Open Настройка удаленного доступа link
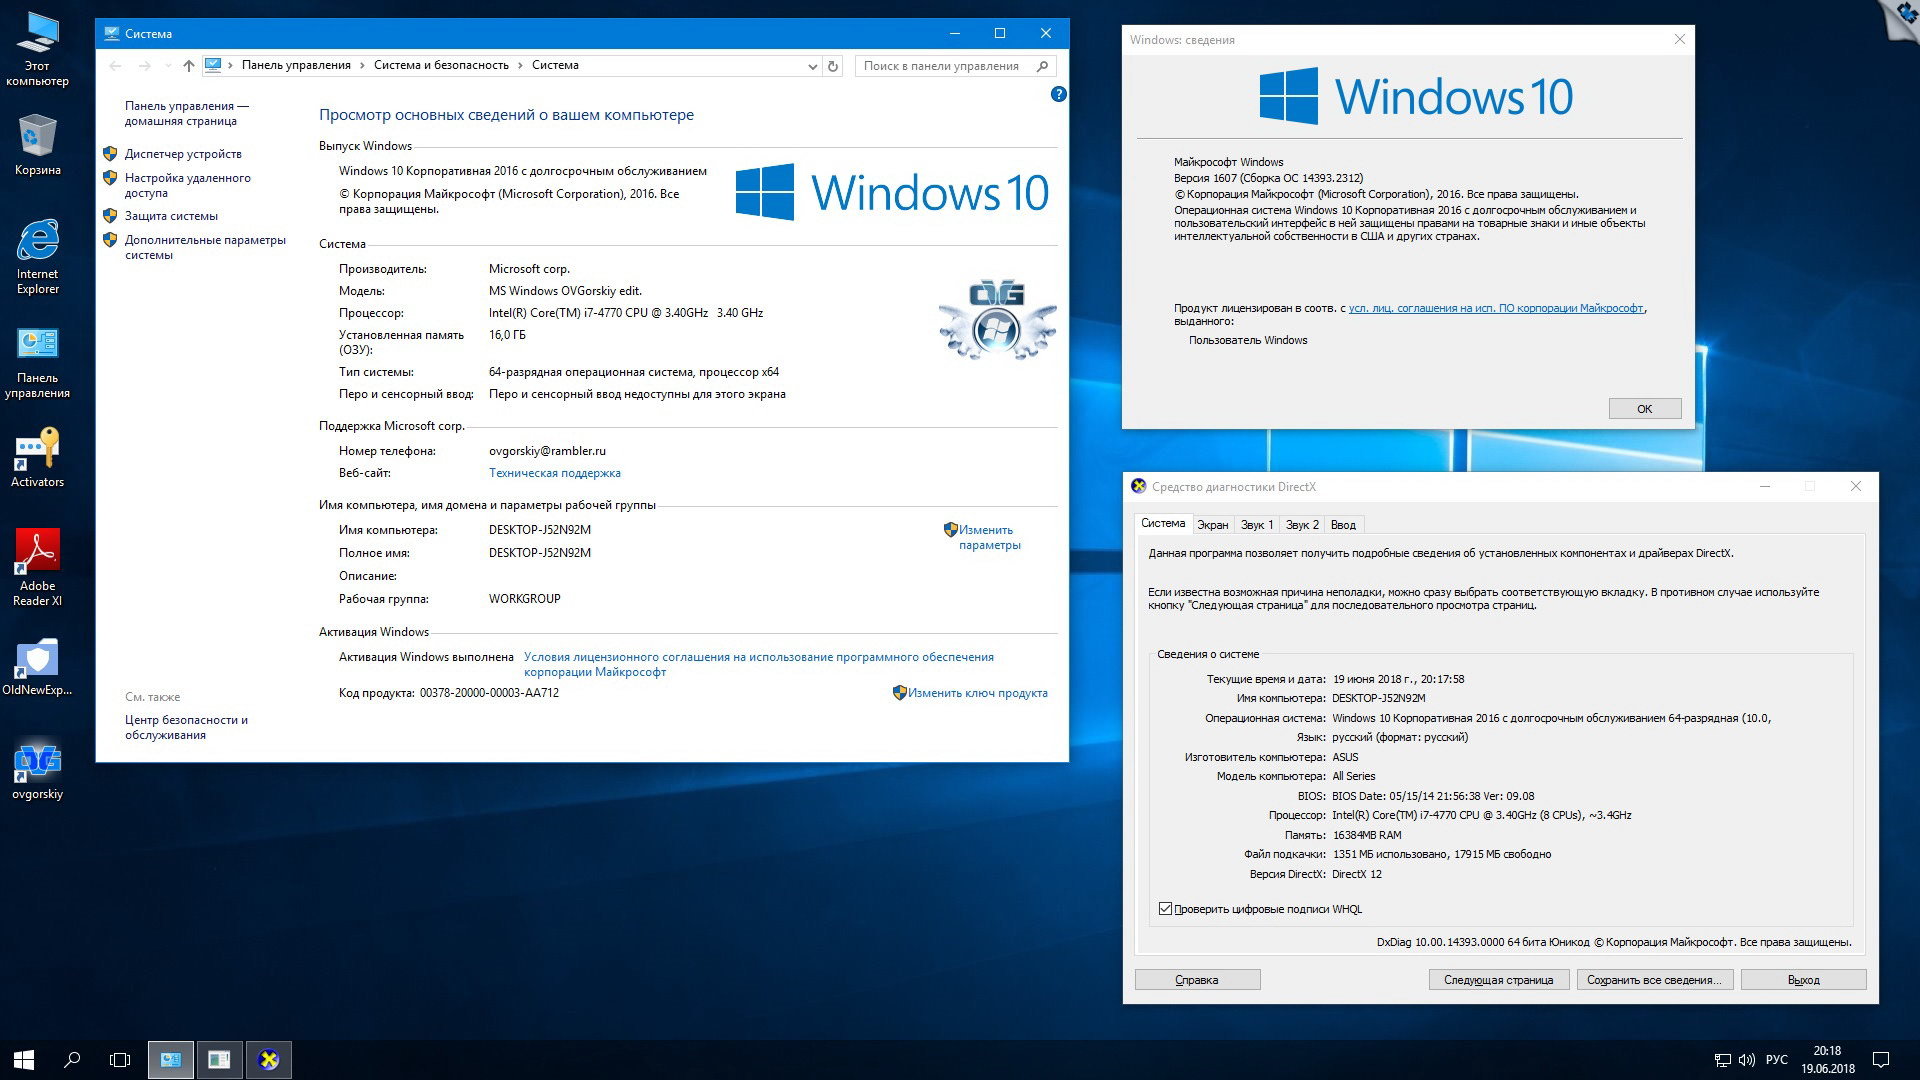The image size is (1920, 1080). tap(188, 185)
